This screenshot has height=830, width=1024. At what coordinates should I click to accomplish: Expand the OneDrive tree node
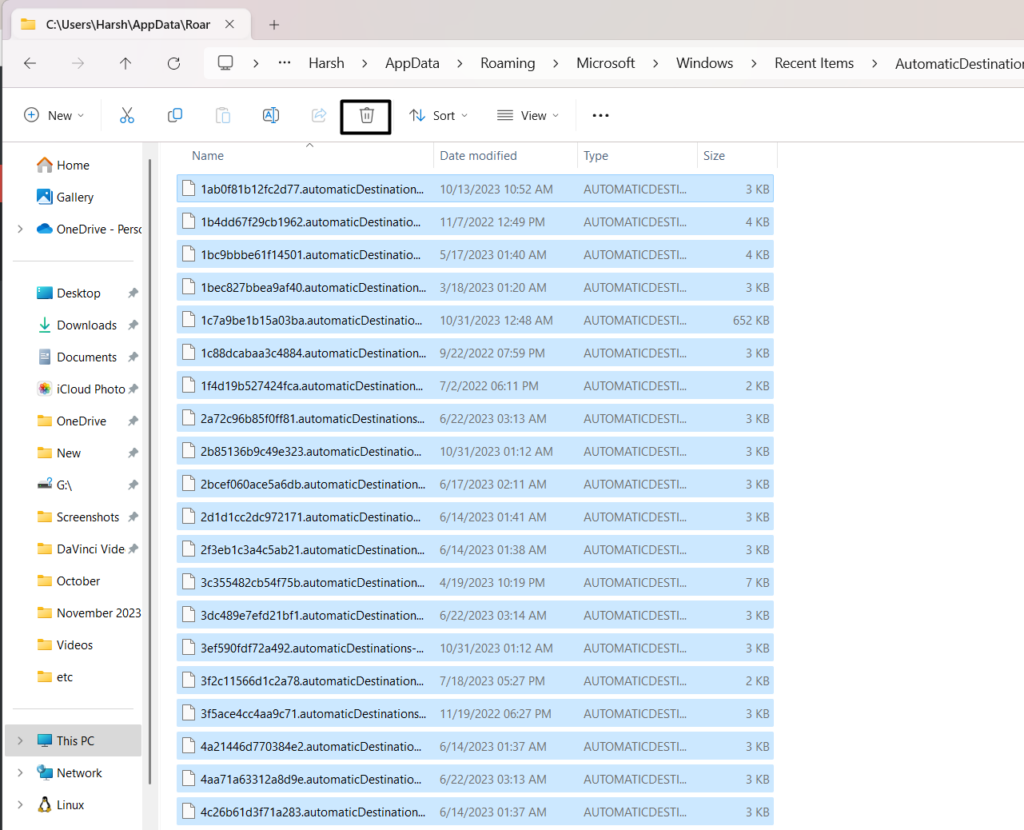point(20,229)
